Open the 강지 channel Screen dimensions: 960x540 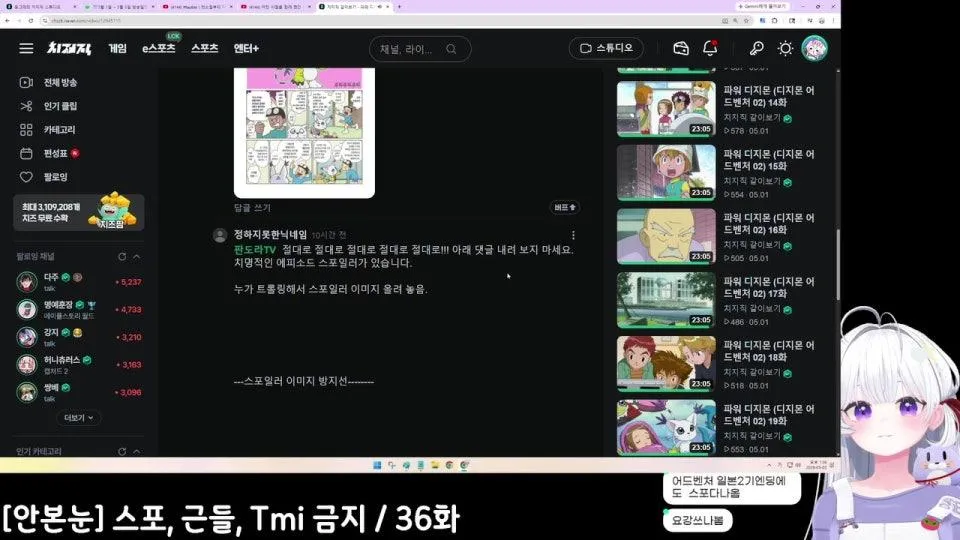point(78,337)
